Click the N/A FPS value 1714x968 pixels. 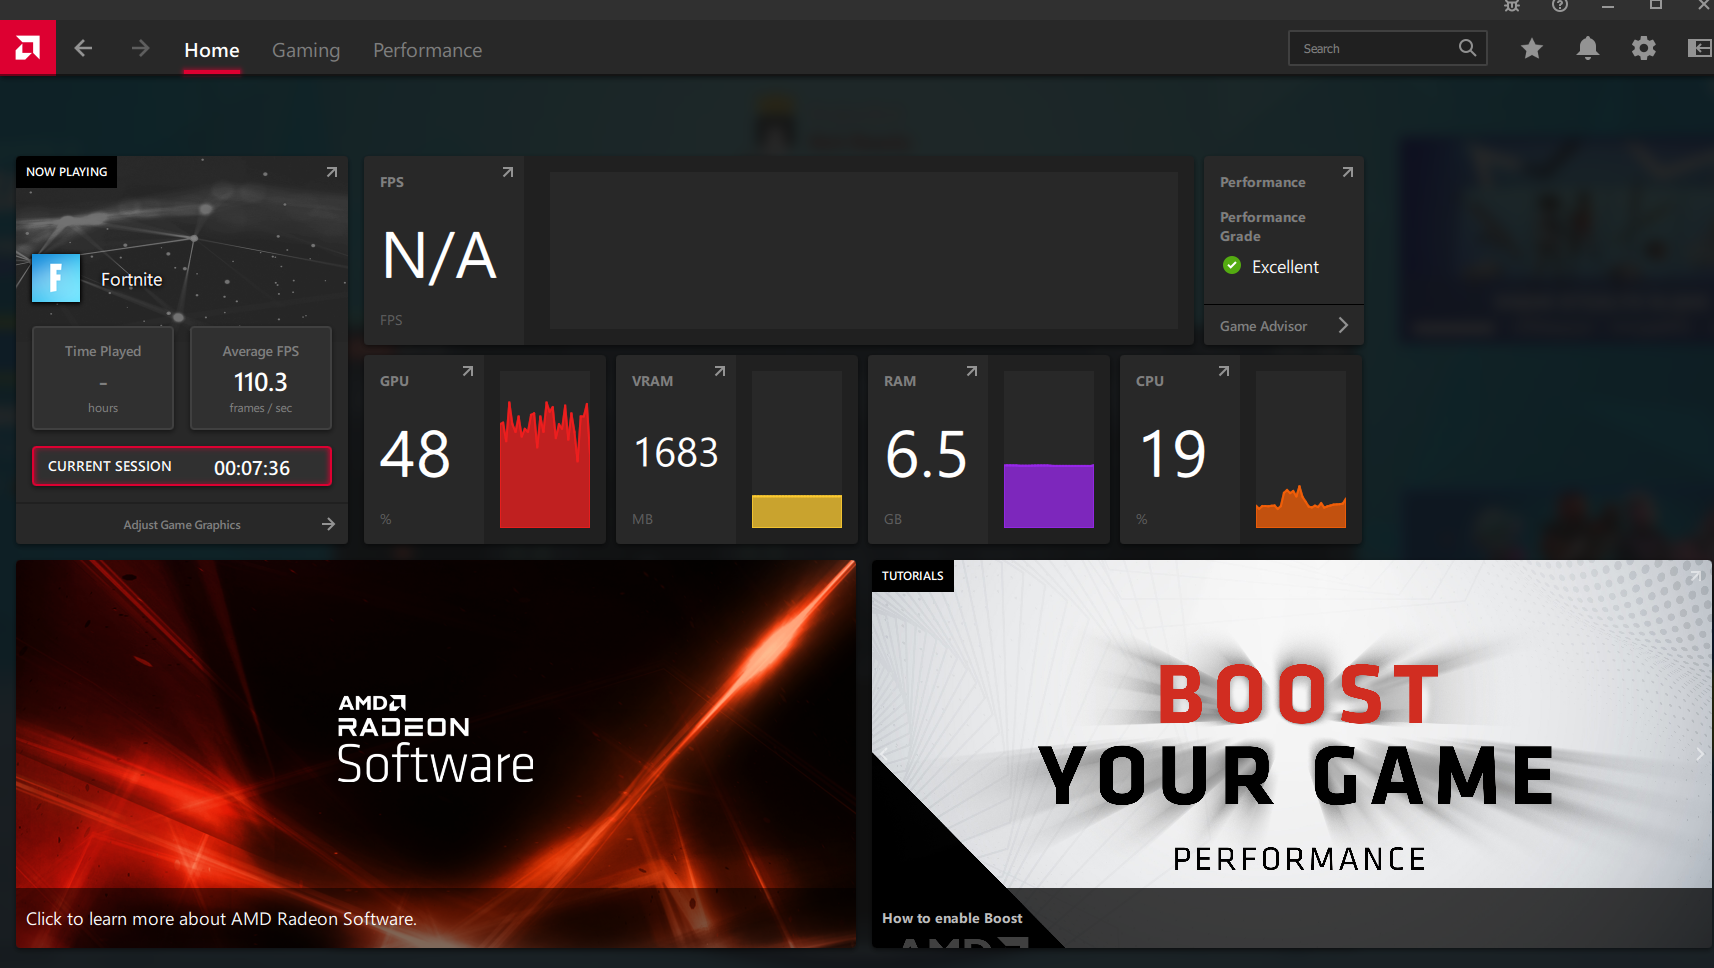tap(440, 256)
